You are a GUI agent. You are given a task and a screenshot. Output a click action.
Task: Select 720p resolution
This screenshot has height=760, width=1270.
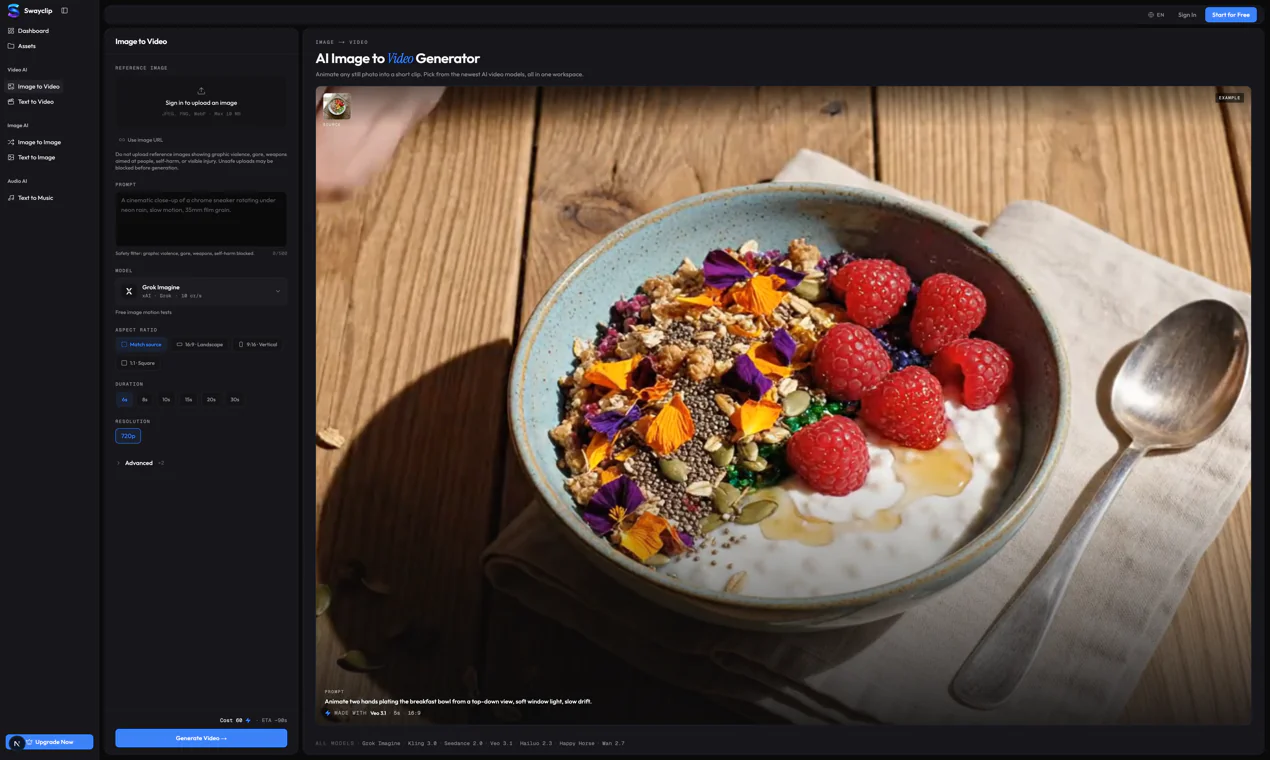pyautogui.click(x=128, y=436)
